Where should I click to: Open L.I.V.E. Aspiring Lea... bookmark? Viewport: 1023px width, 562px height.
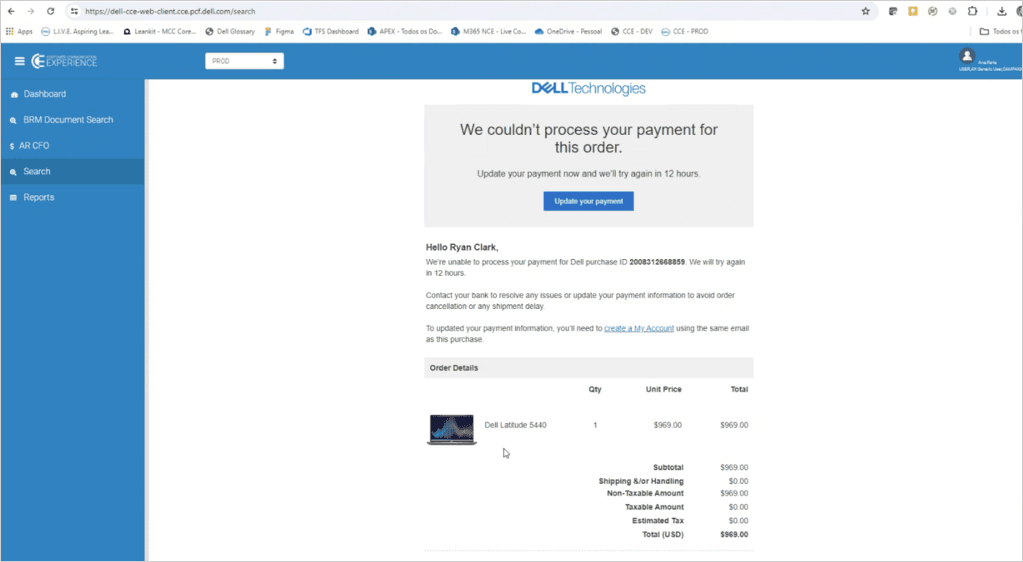click(77, 31)
